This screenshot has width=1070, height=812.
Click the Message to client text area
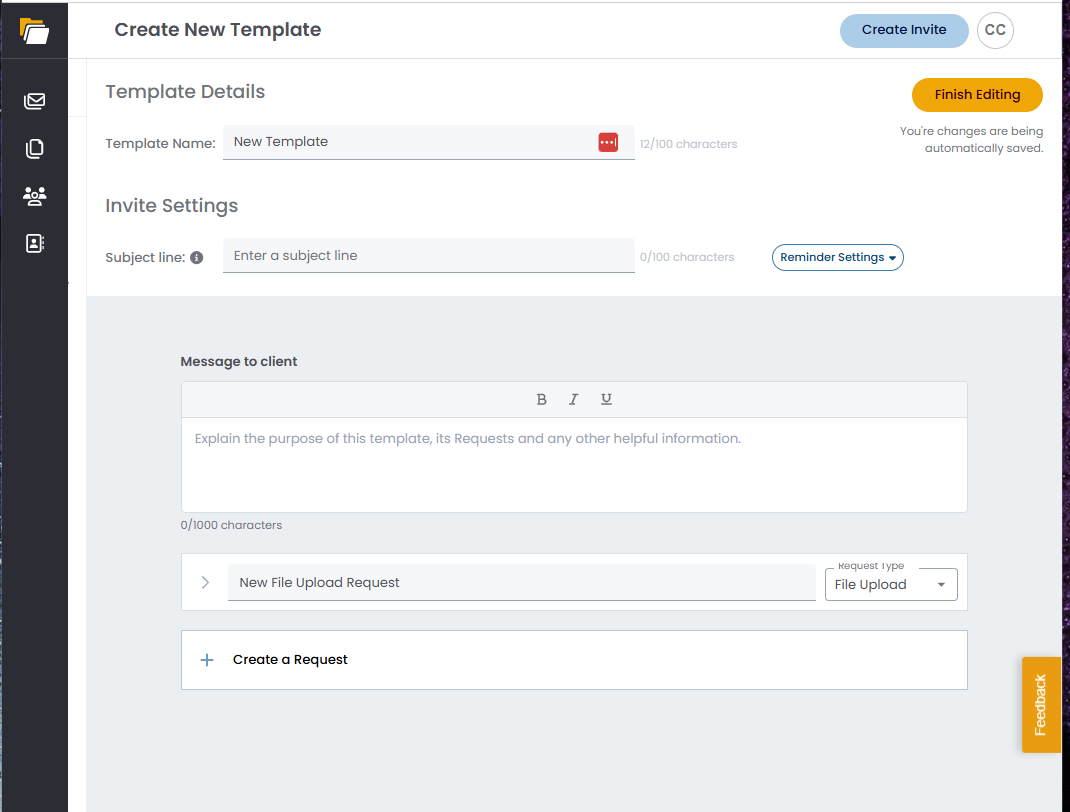(x=573, y=465)
